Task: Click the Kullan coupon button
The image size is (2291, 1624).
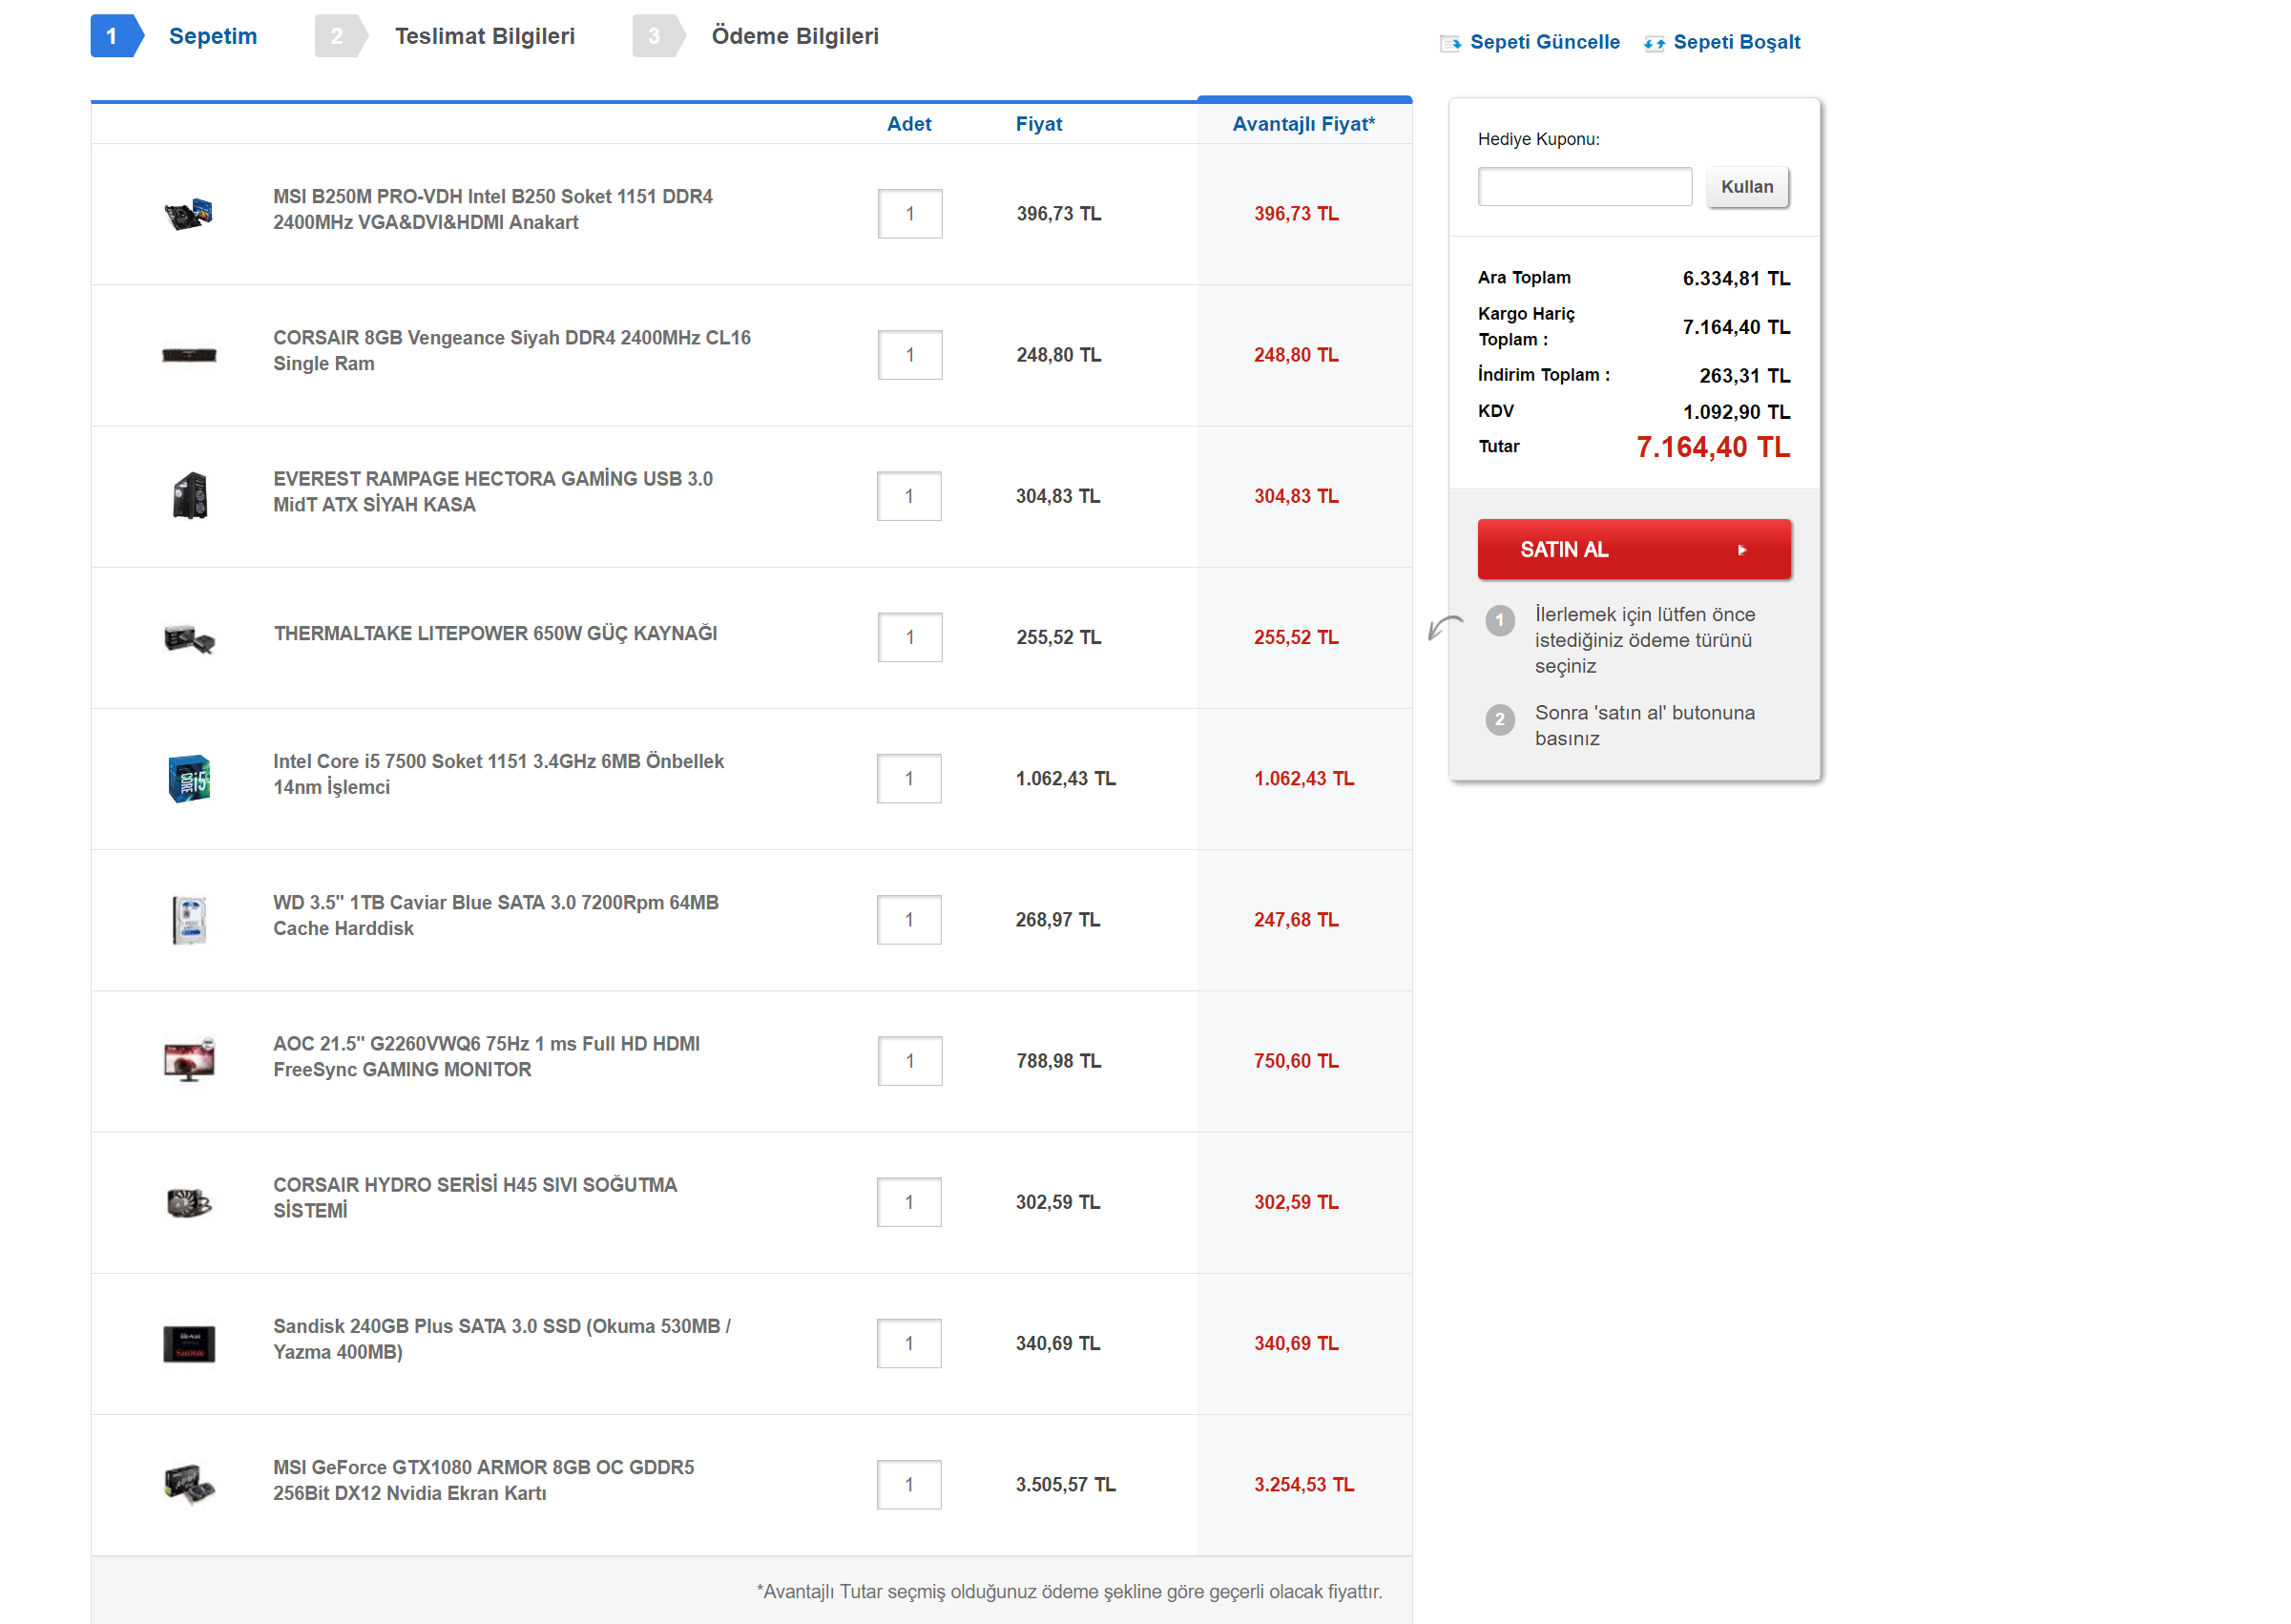Action: pyautogui.click(x=1746, y=187)
